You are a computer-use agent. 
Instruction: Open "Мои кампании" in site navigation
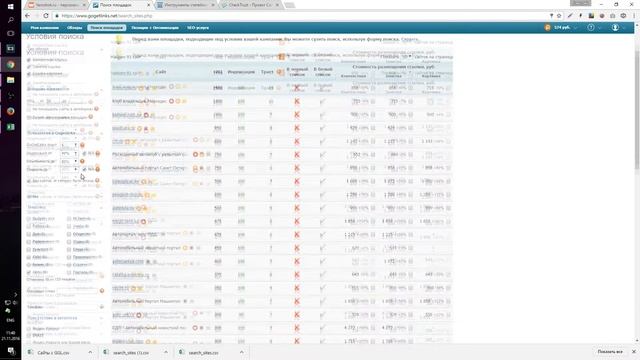point(44,28)
